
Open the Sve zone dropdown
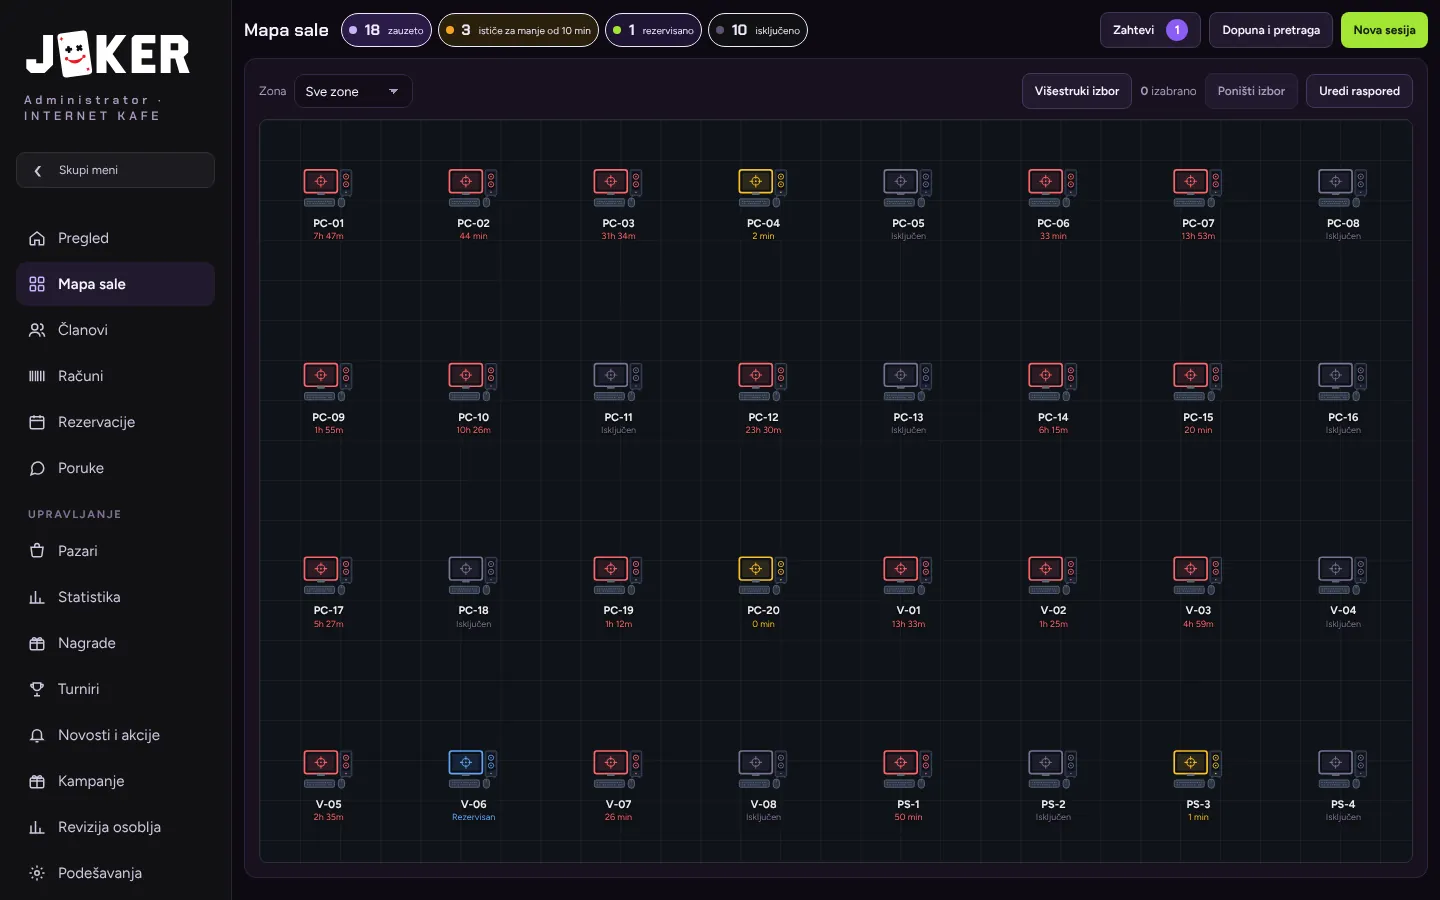(x=353, y=91)
